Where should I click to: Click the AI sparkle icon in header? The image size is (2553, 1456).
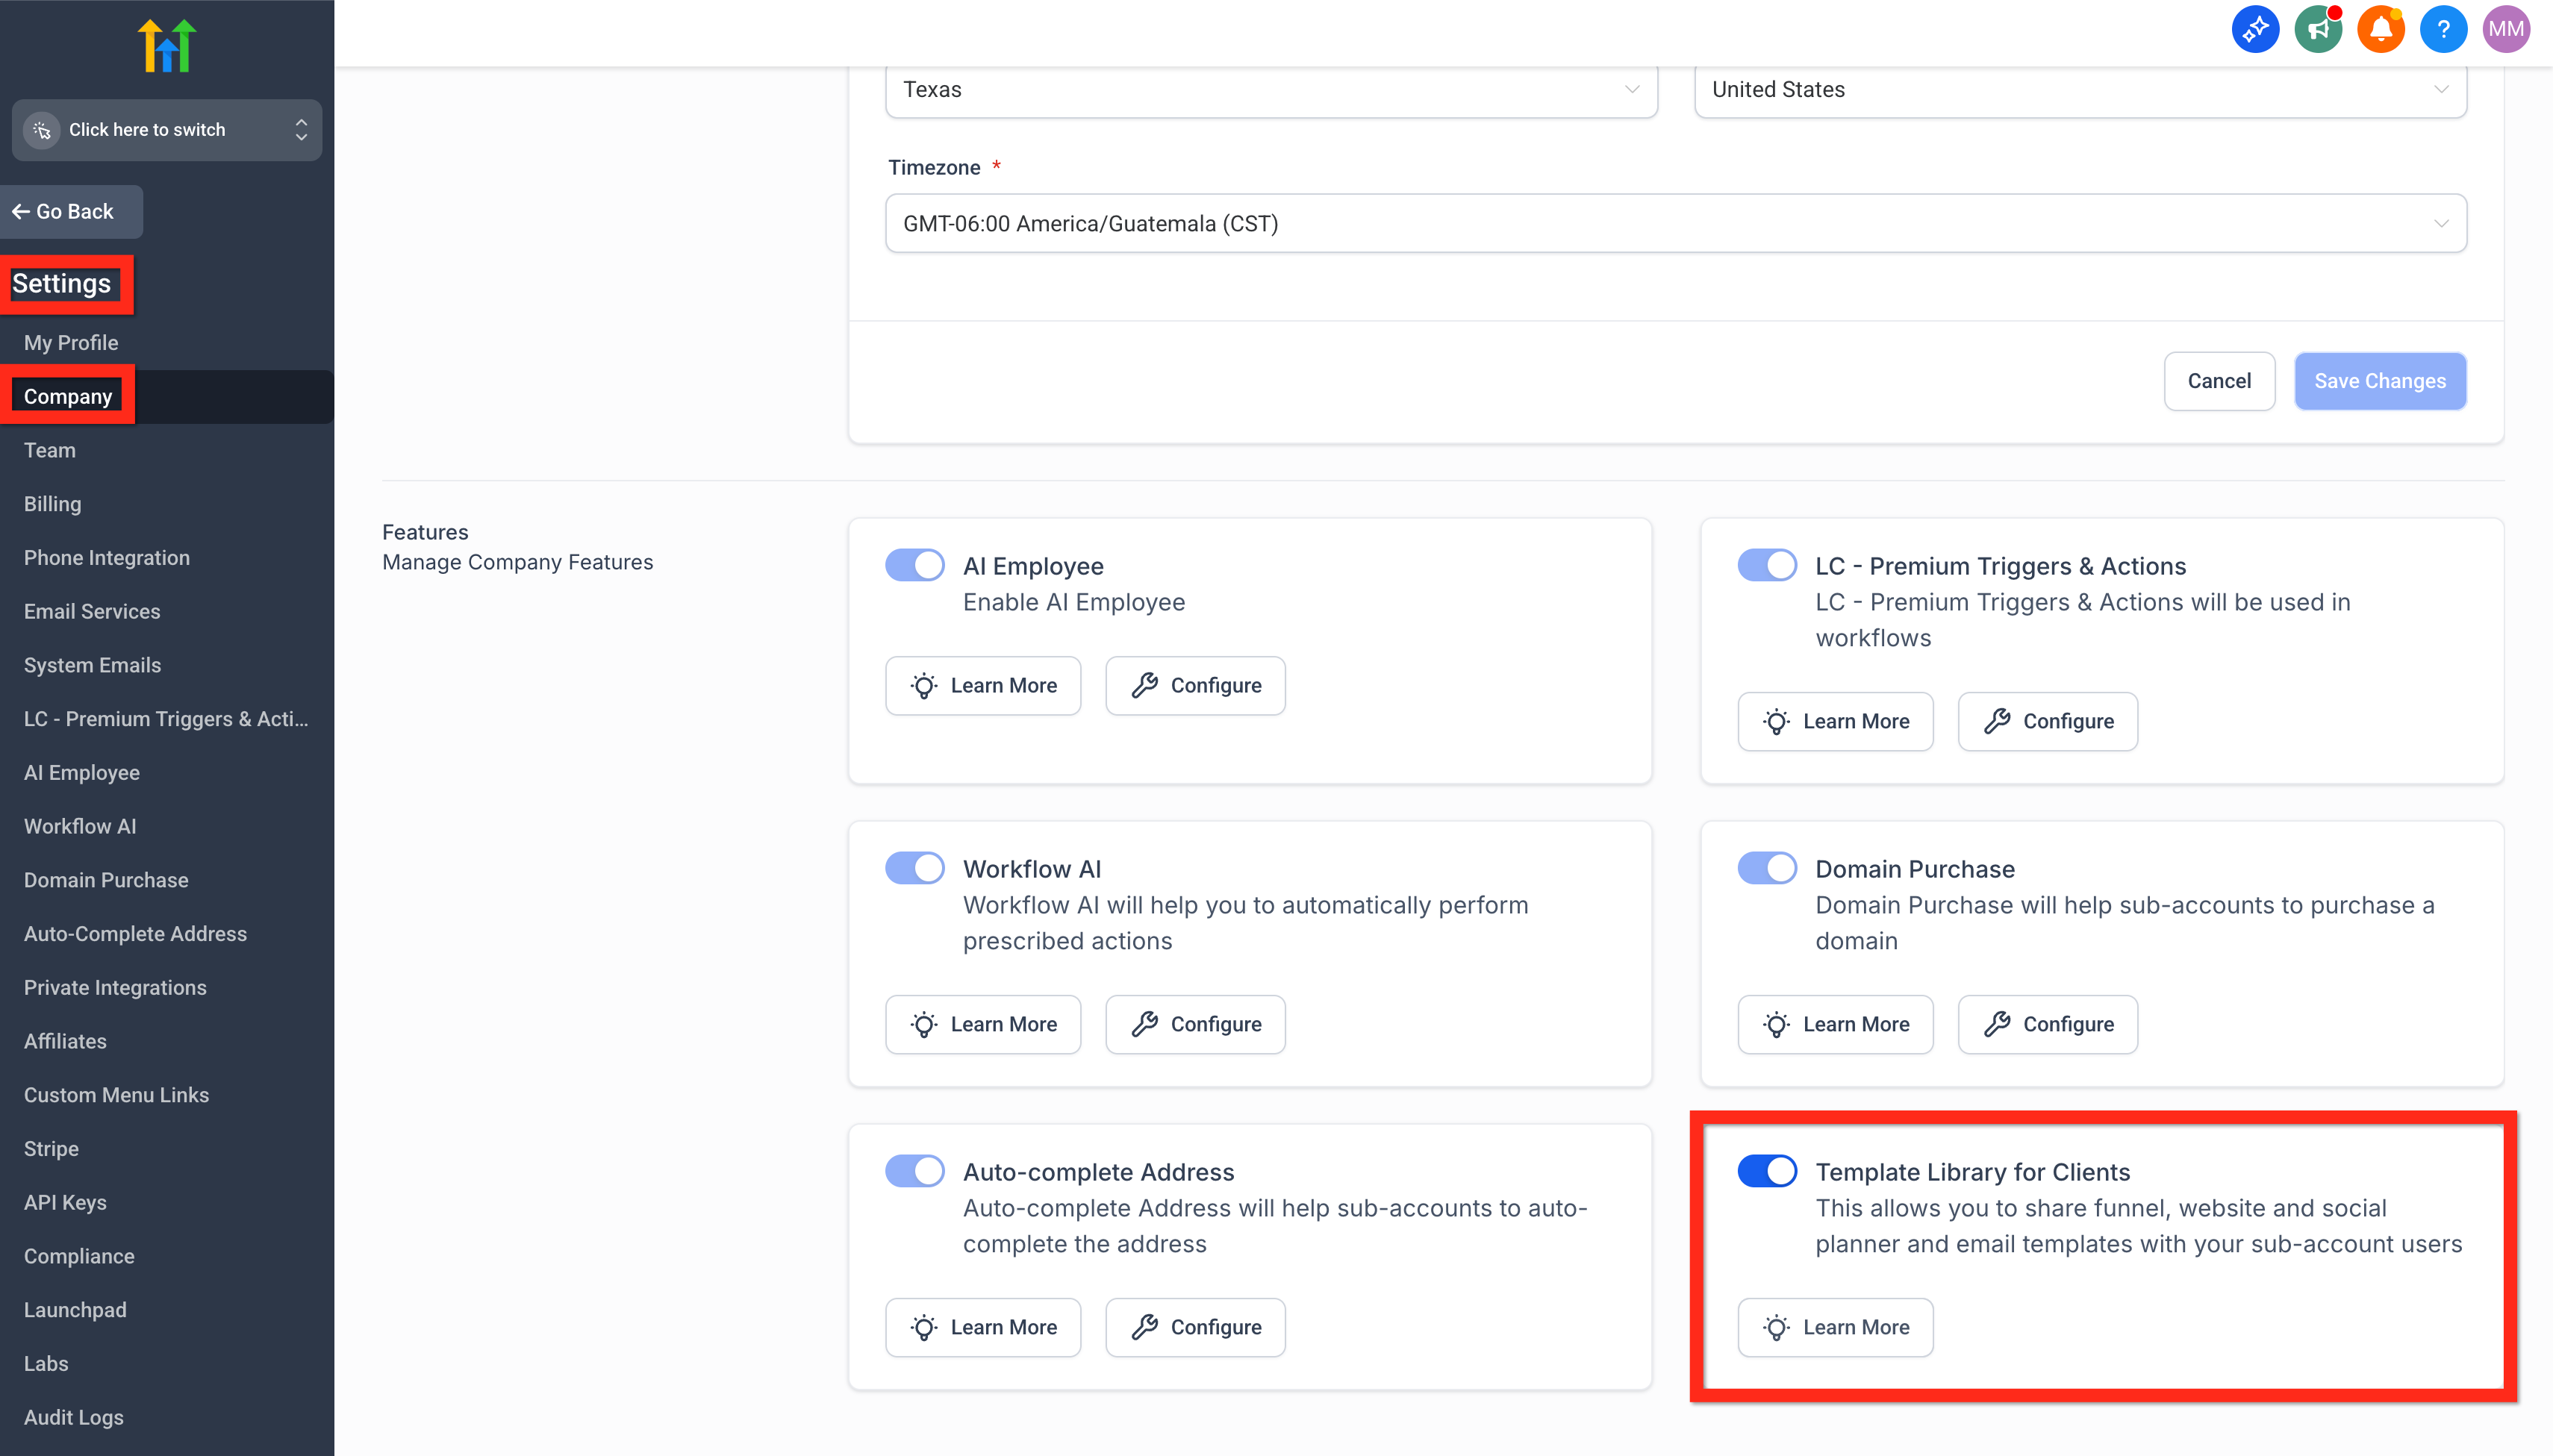[x=2255, y=30]
